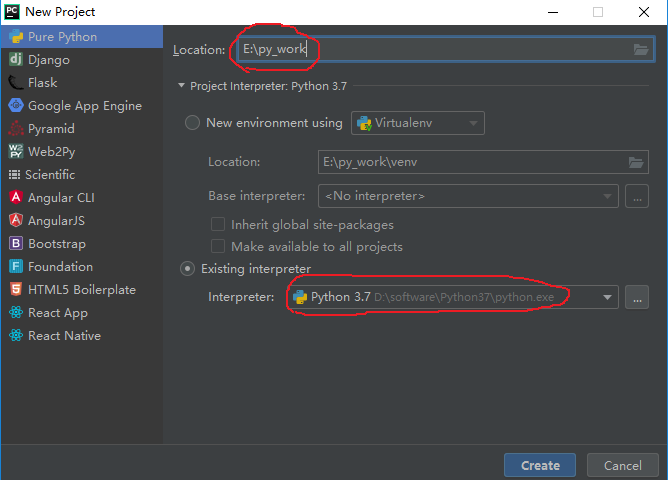Click the project Location text field
668x480 pixels.
(x=446, y=49)
